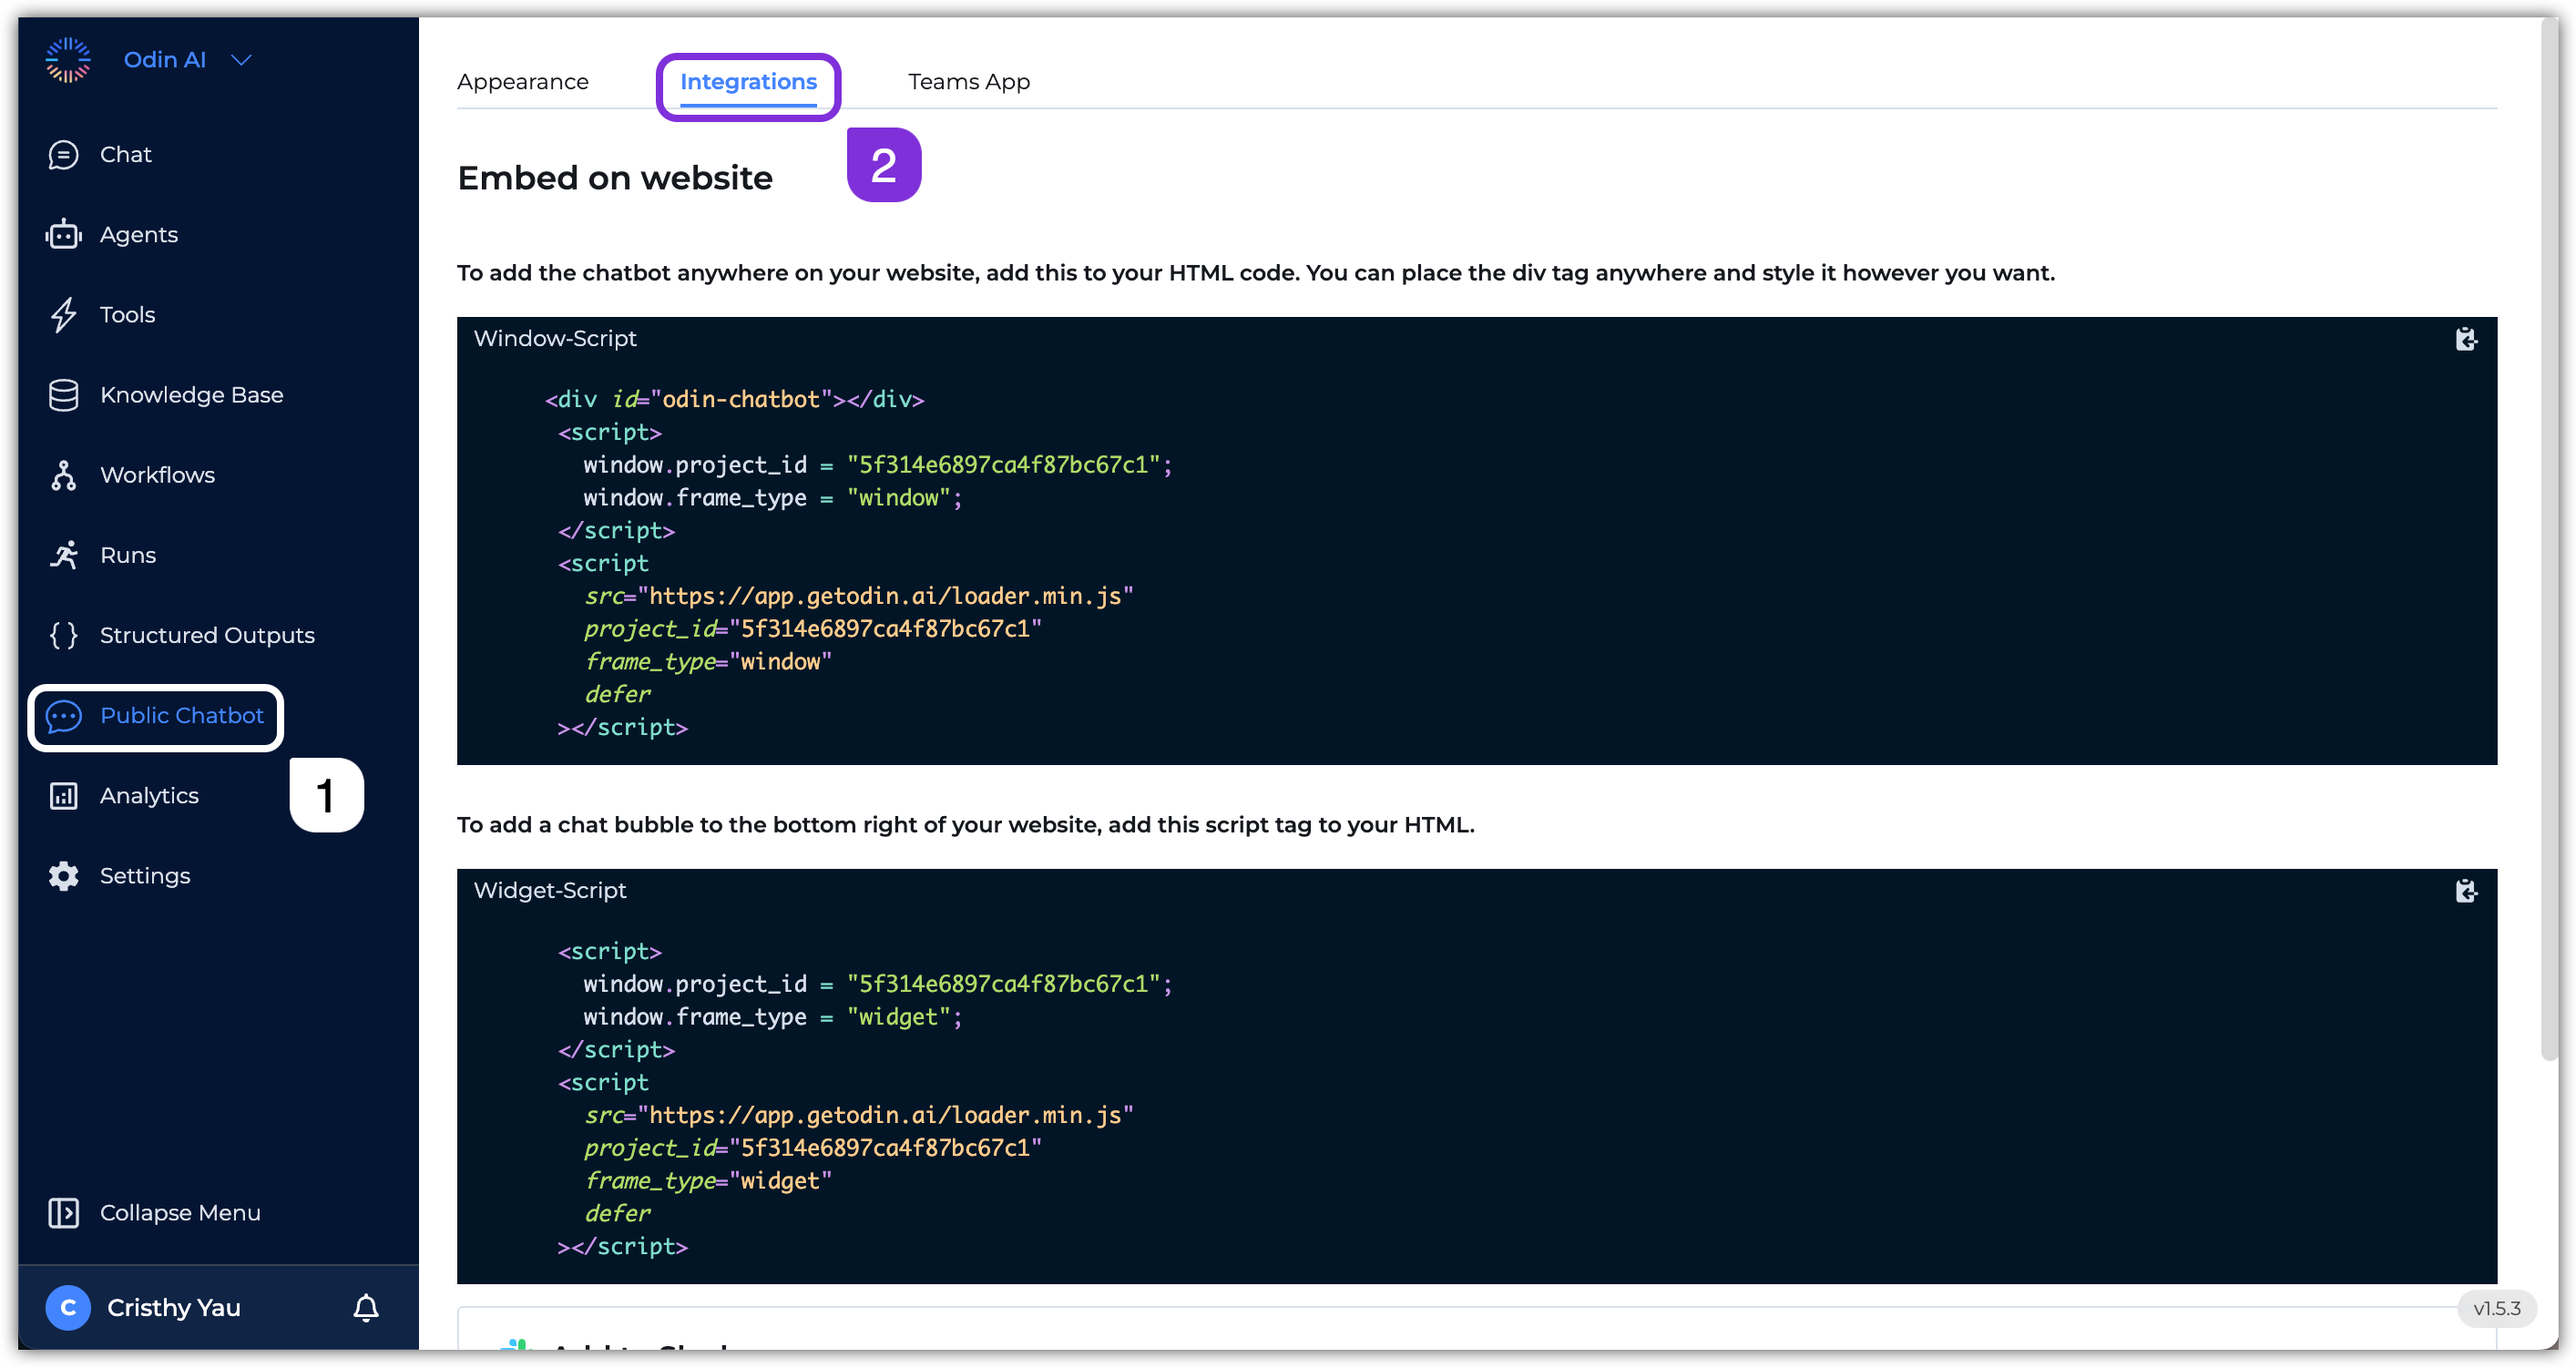
Task: Open Structured Outputs braces icon
Action: click(x=64, y=635)
